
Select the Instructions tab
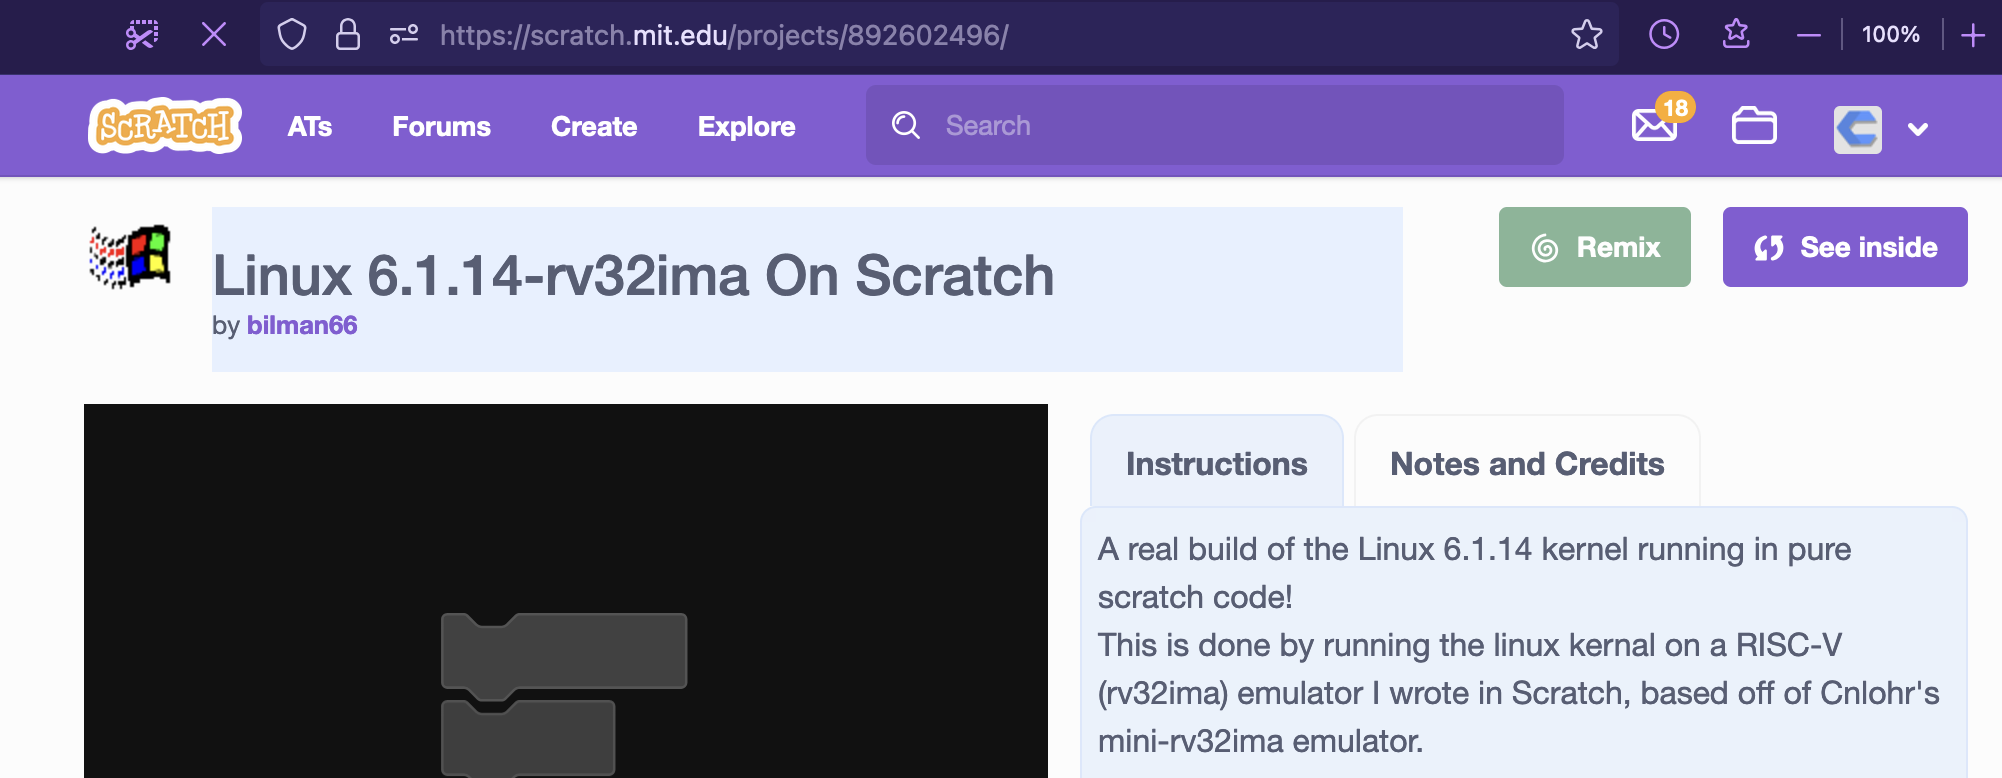(1215, 464)
